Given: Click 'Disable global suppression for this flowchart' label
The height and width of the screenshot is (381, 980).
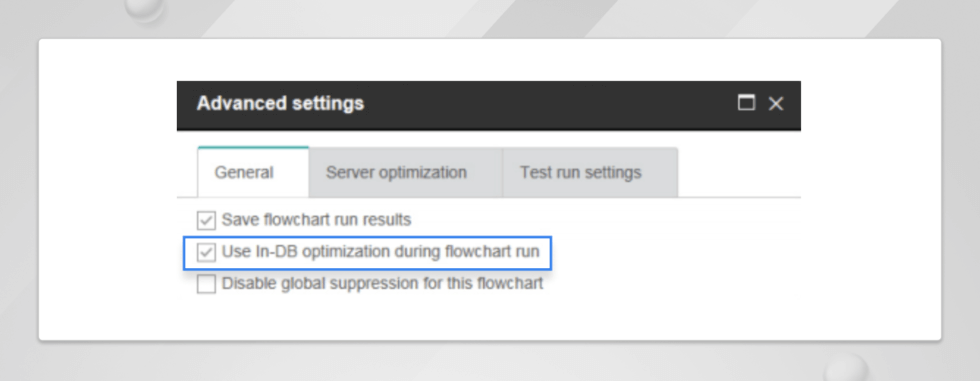Looking at the screenshot, I should [382, 284].
